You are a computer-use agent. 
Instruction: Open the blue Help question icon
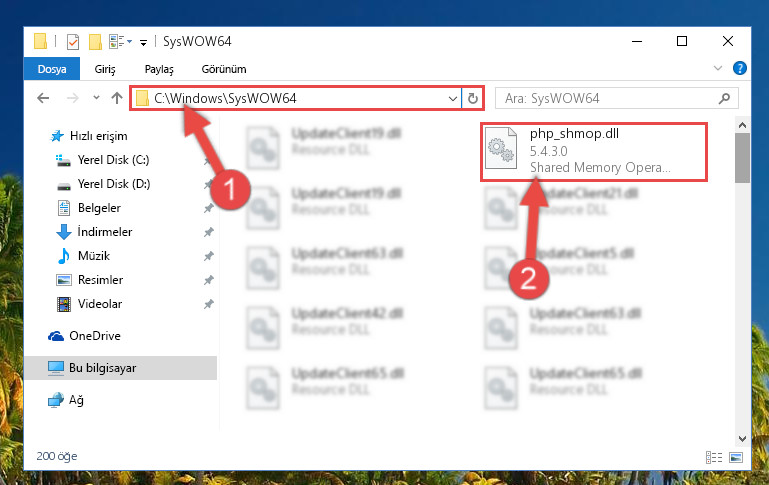coord(740,68)
